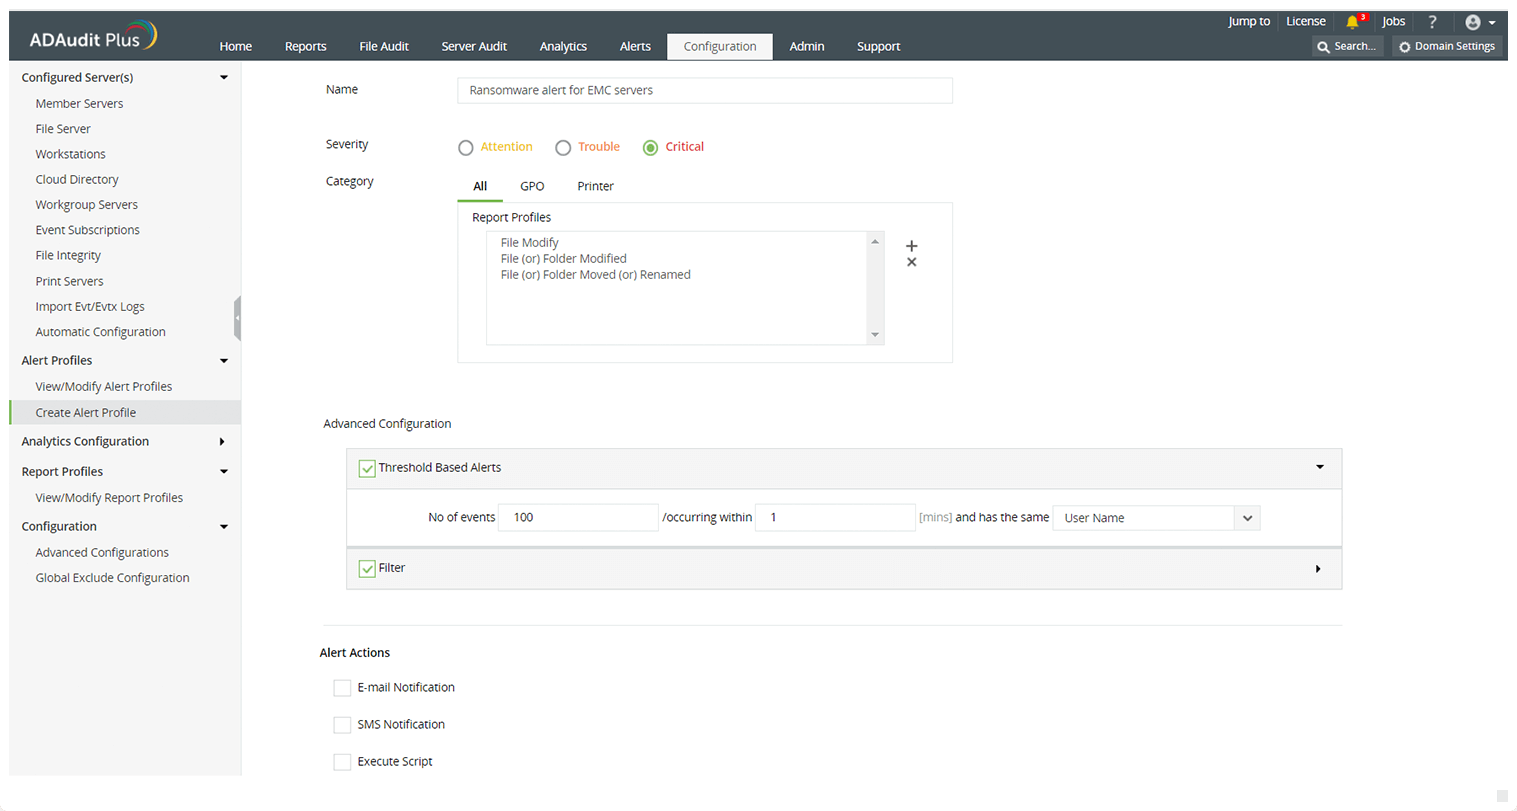The width and height of the screenshot is (1517, 811).
Task: Open the Support menu
Action: [x=879, y=46]
